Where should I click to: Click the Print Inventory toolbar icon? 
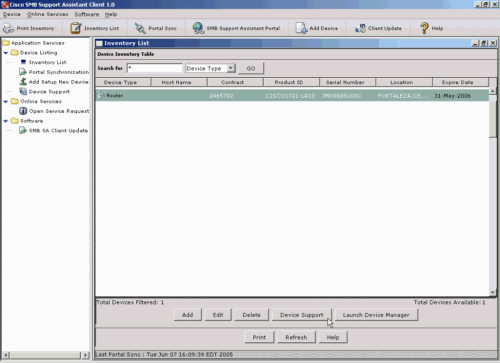pos(8,28)
